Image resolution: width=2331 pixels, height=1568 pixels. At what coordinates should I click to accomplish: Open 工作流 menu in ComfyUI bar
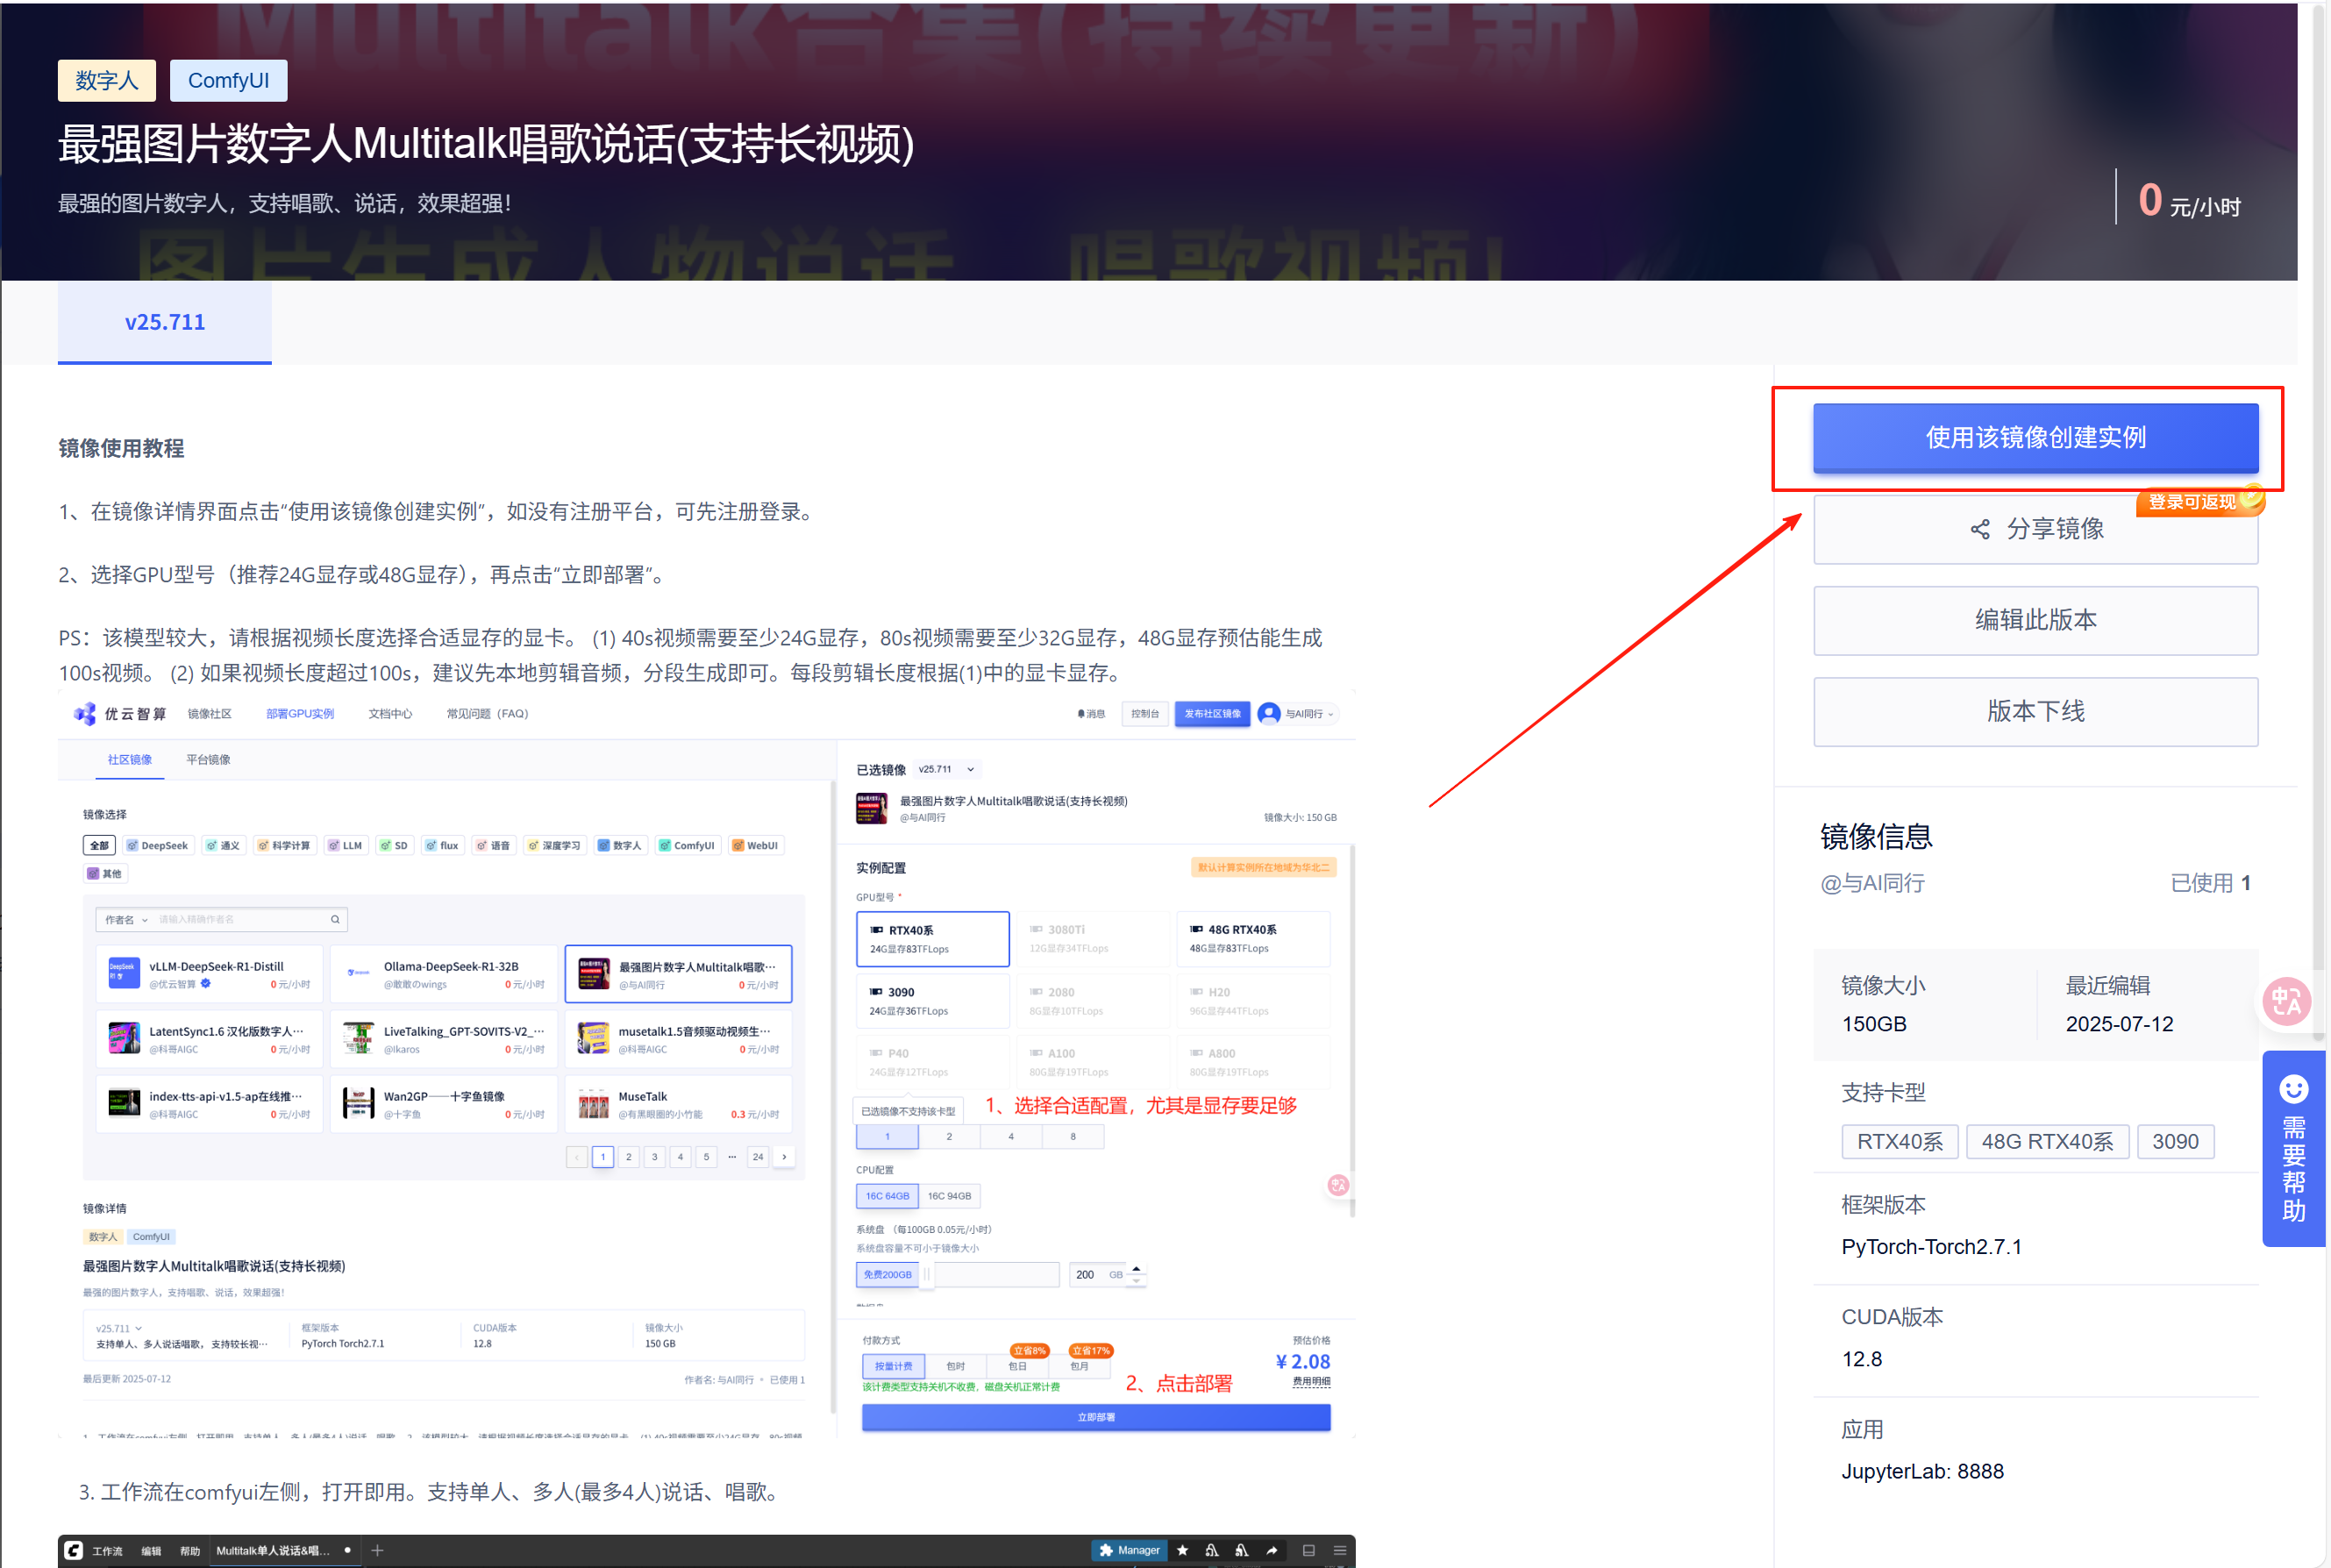(x=107, y=1550)
